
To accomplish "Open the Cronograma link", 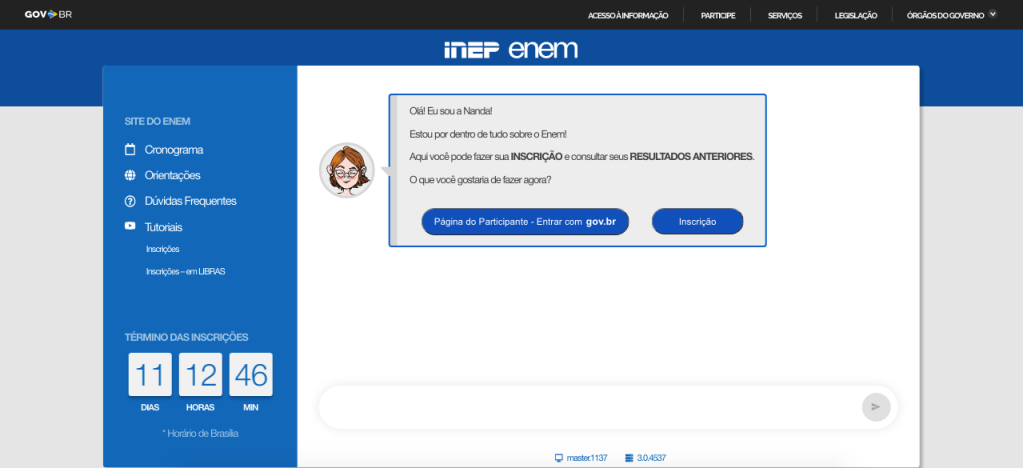I will [174, 150].
